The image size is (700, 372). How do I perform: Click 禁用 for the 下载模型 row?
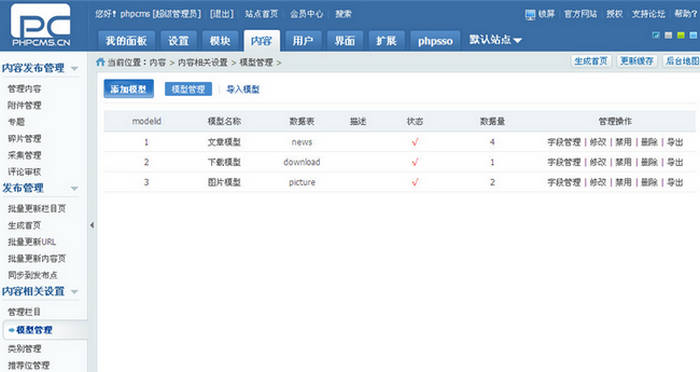click(x=624, y=162)
